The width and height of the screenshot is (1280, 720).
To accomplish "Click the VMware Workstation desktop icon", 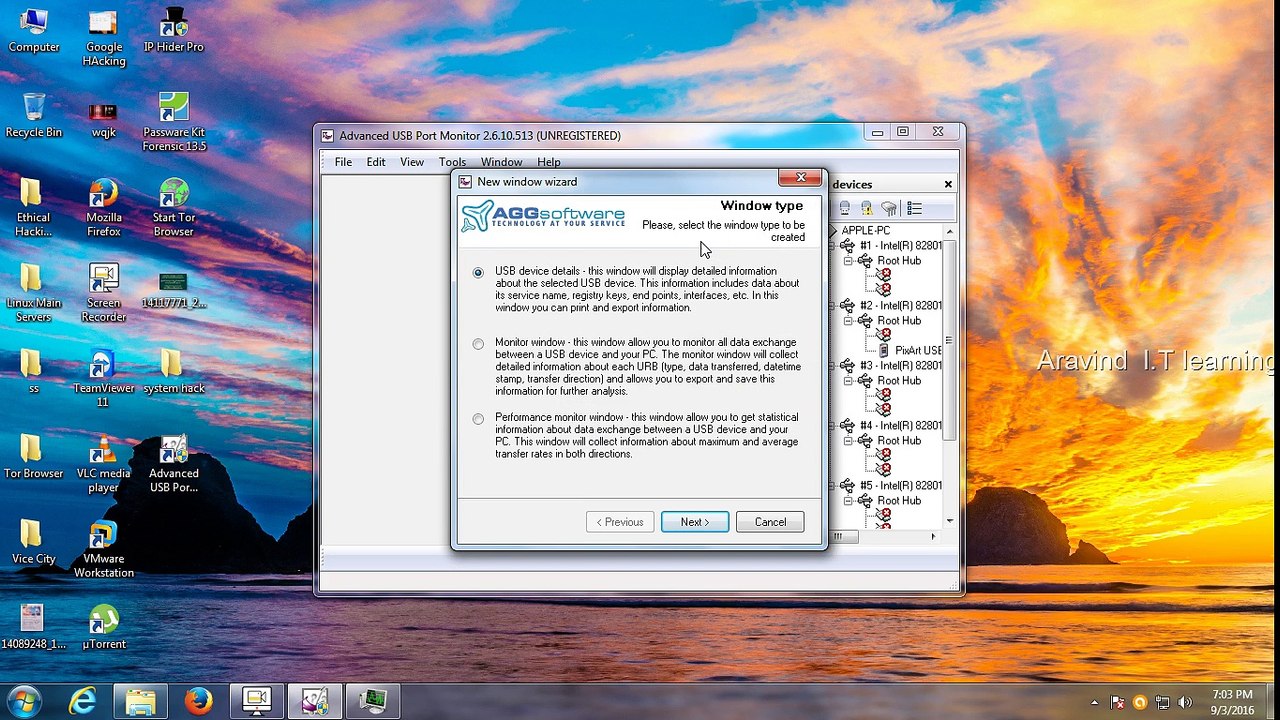I will tap(104, 549).
